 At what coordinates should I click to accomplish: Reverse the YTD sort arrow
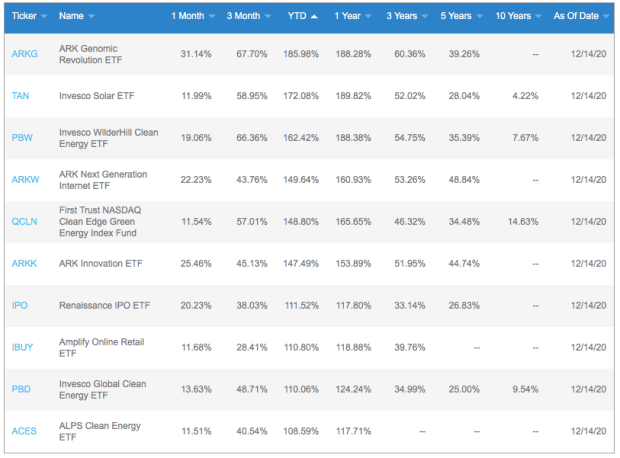pos(314,16)
